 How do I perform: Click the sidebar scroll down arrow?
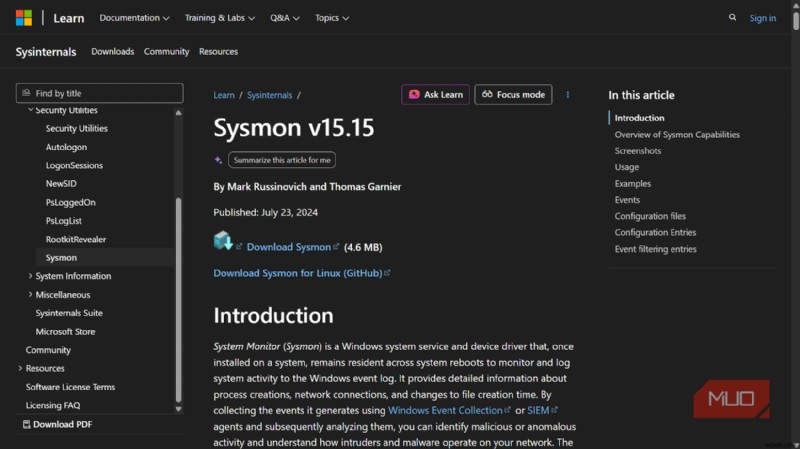click(x=179, y=409)
